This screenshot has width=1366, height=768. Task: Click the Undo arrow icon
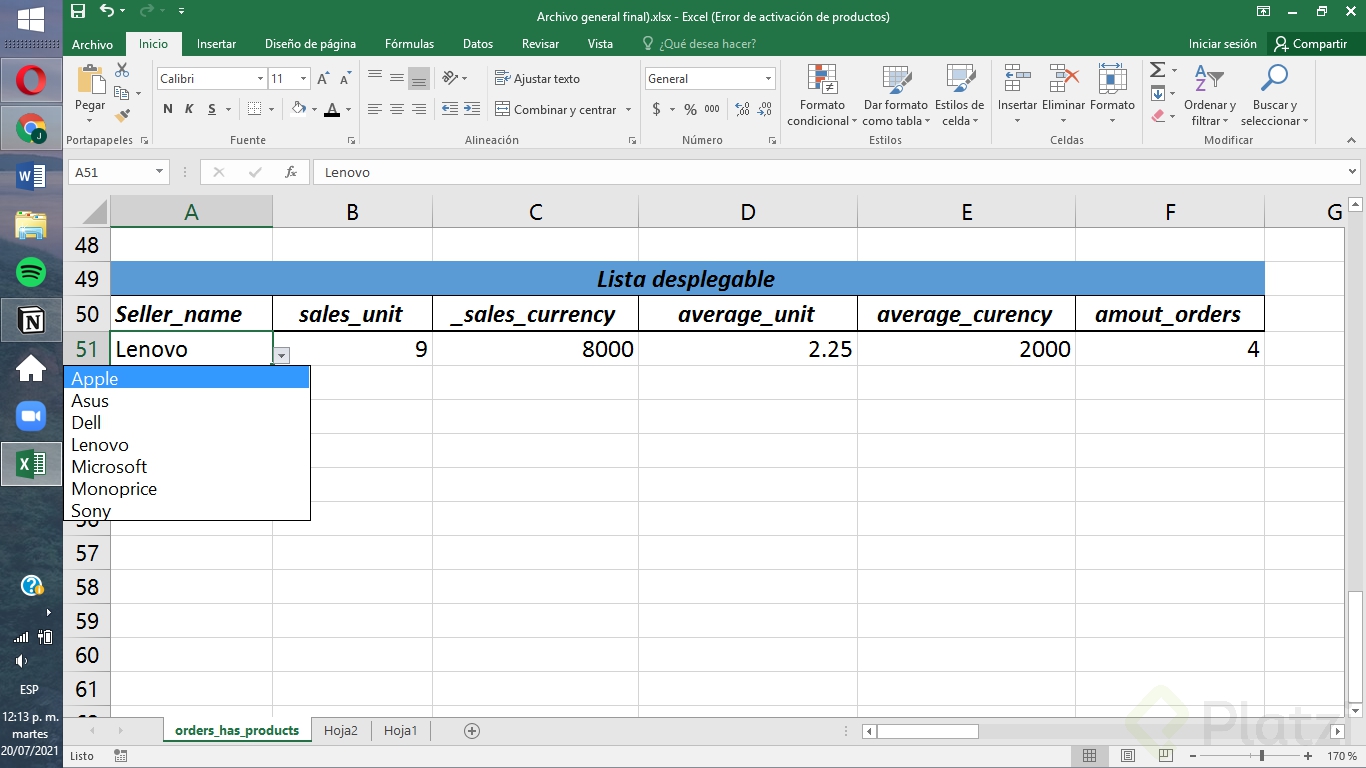pyautogui.click(x=107, y=11)
